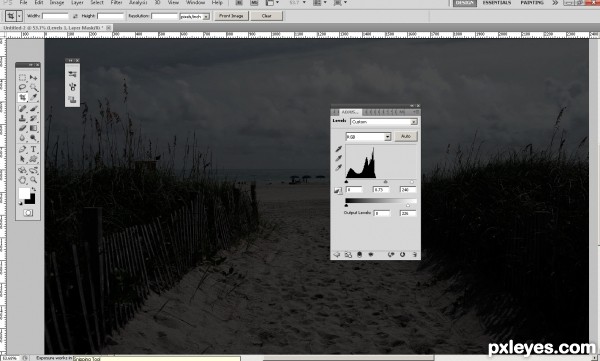Click the Front Image button

[232, 16]
